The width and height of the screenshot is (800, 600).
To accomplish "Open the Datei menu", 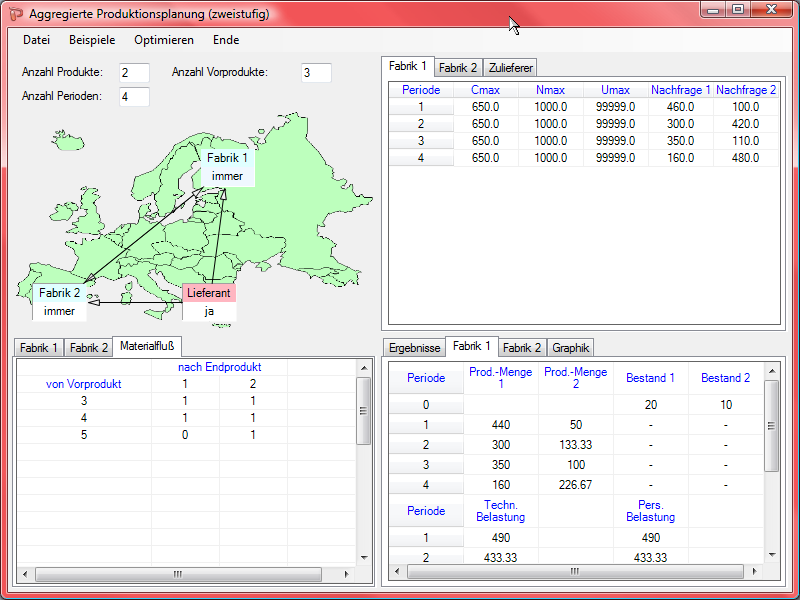I will 36,40.
